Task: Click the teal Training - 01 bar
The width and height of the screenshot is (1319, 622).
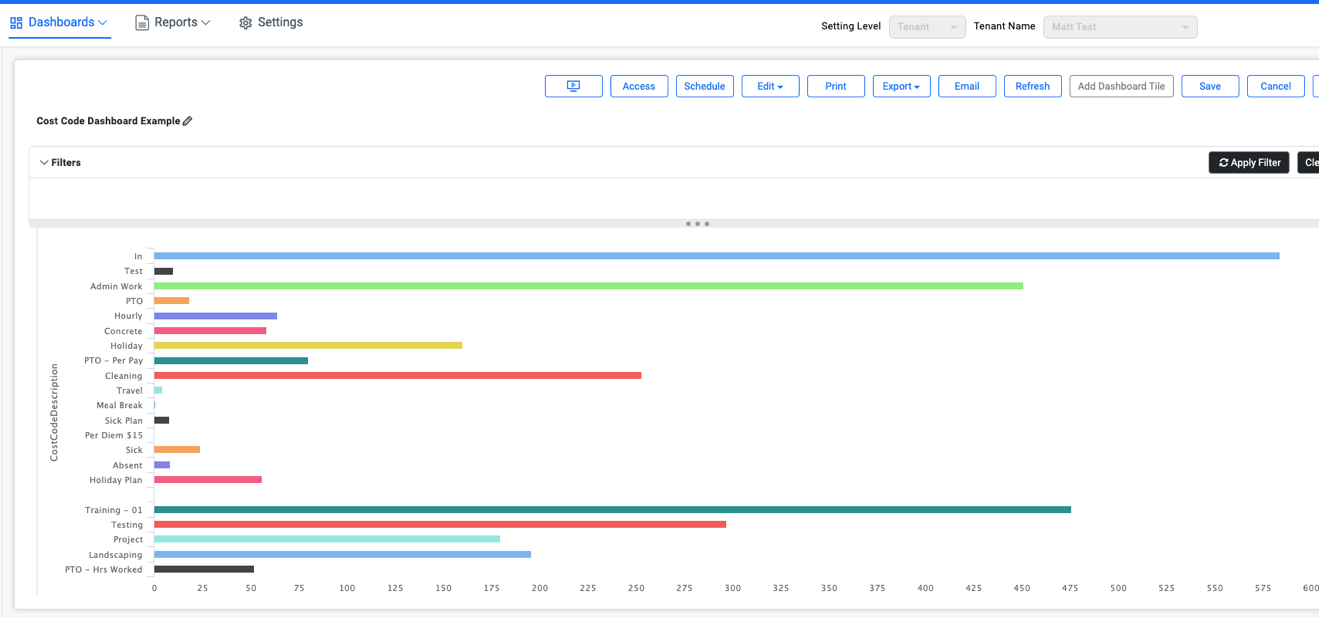Action: 612,510
